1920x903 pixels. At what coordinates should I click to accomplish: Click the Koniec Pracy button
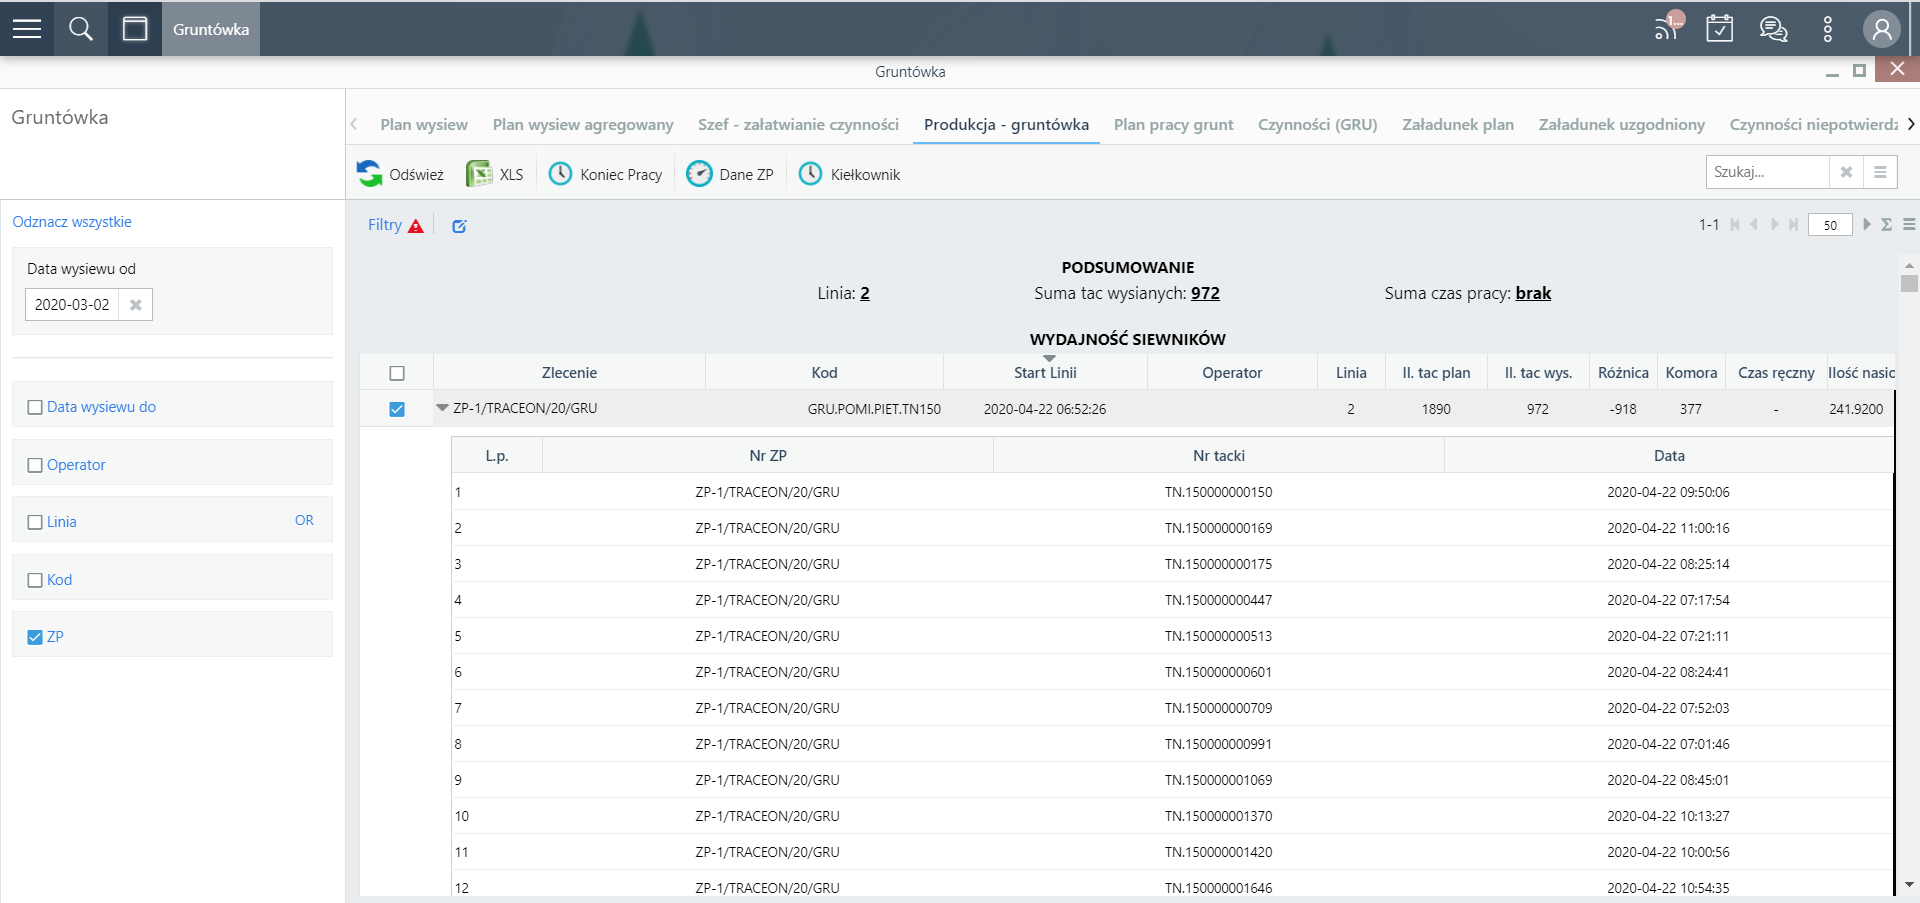click(x=606, y=174)
